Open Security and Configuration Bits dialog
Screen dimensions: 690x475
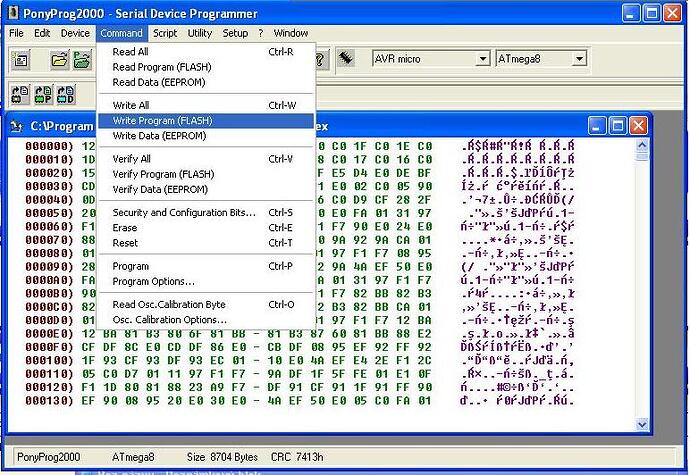coord(206,213)
